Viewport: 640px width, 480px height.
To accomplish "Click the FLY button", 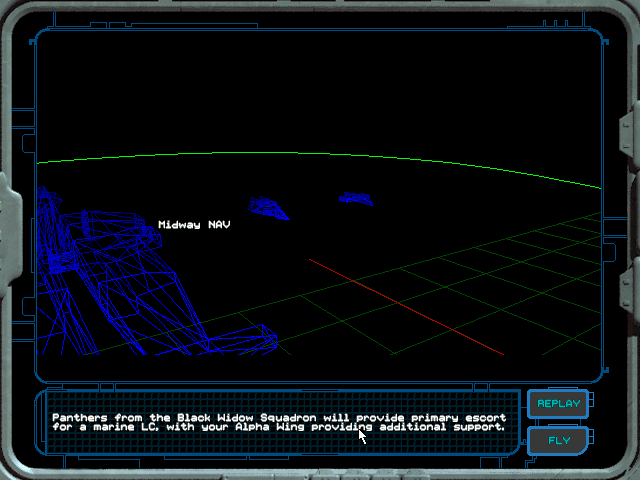I will click(x=558, y=441).
